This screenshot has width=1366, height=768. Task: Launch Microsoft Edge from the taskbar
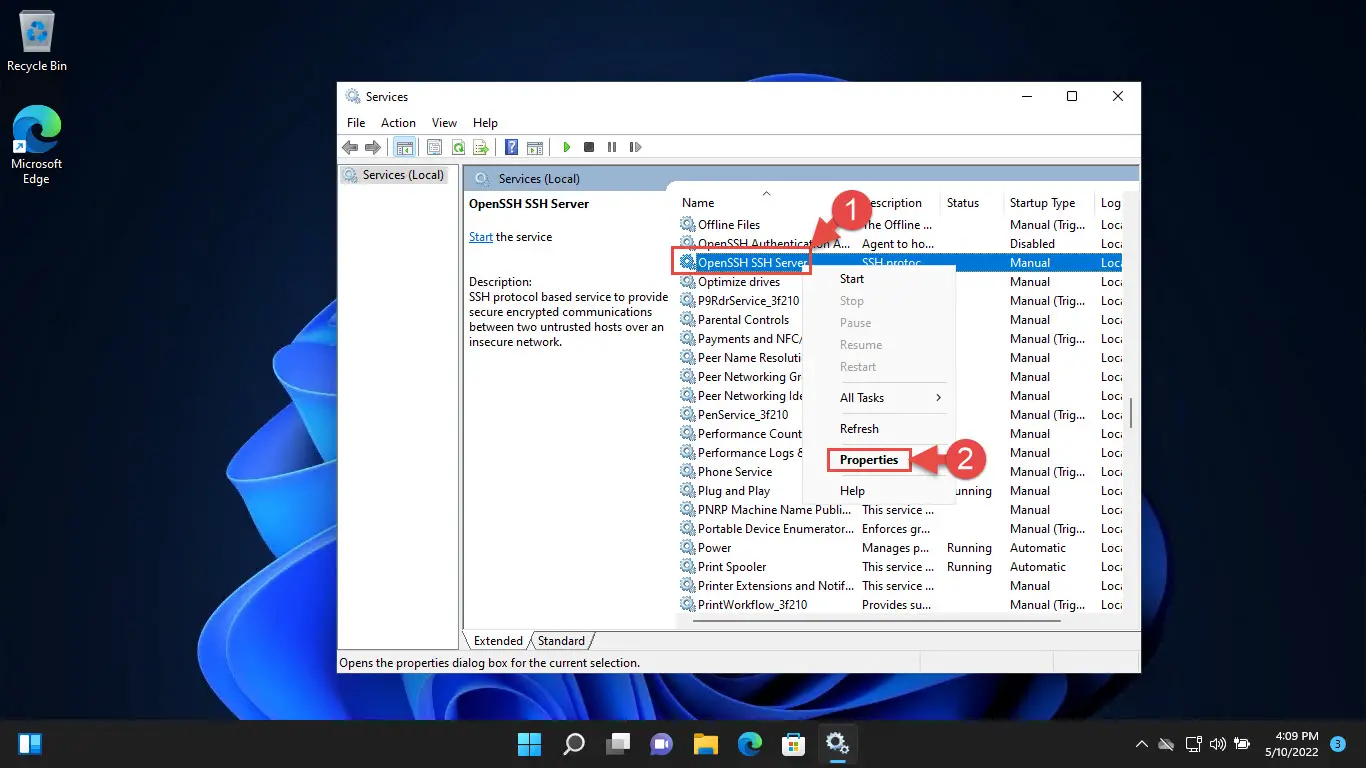click(750, 744)
